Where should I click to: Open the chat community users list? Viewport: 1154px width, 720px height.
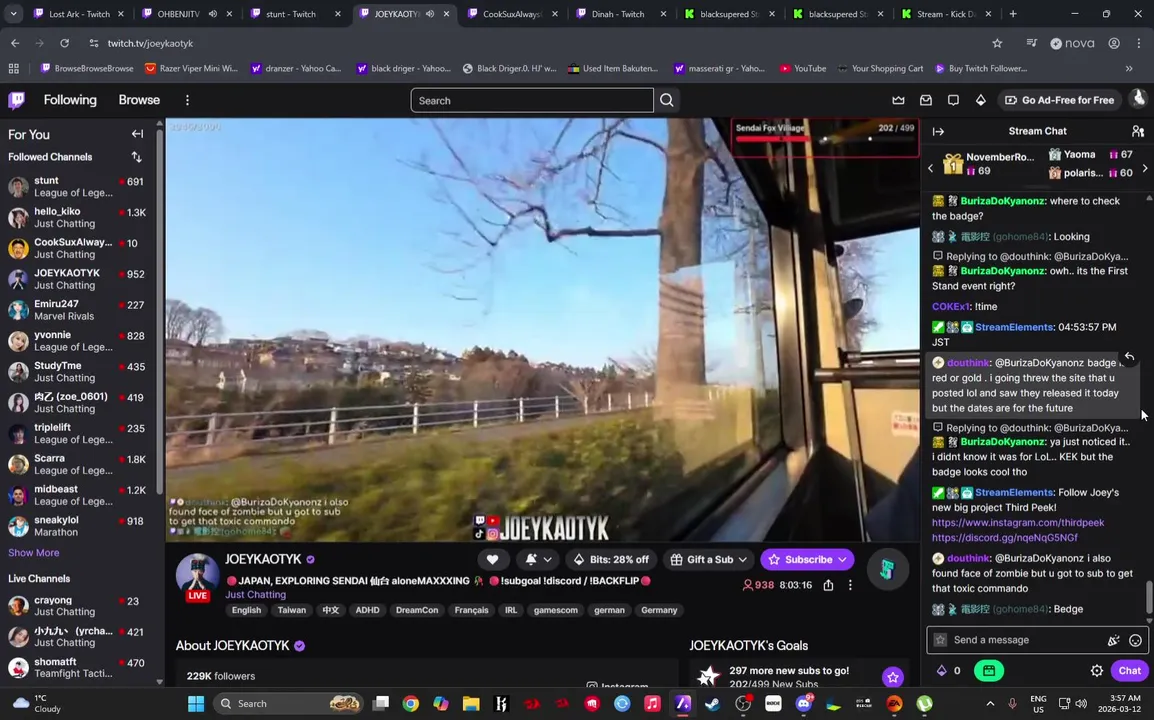[x=1138, y=131]
